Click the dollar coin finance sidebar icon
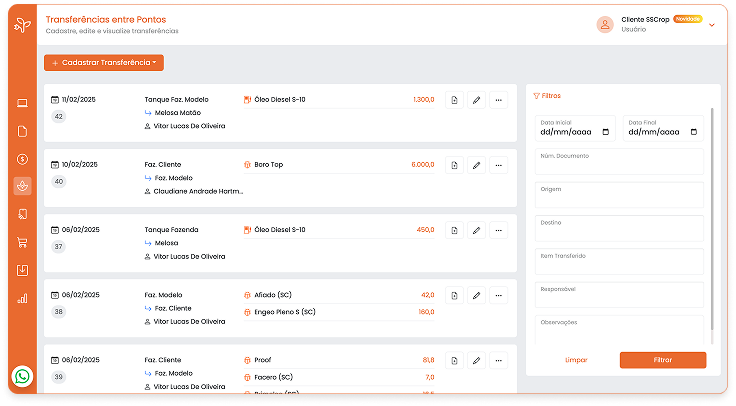The width and height of the screenshot is (736, 406). 23,158
